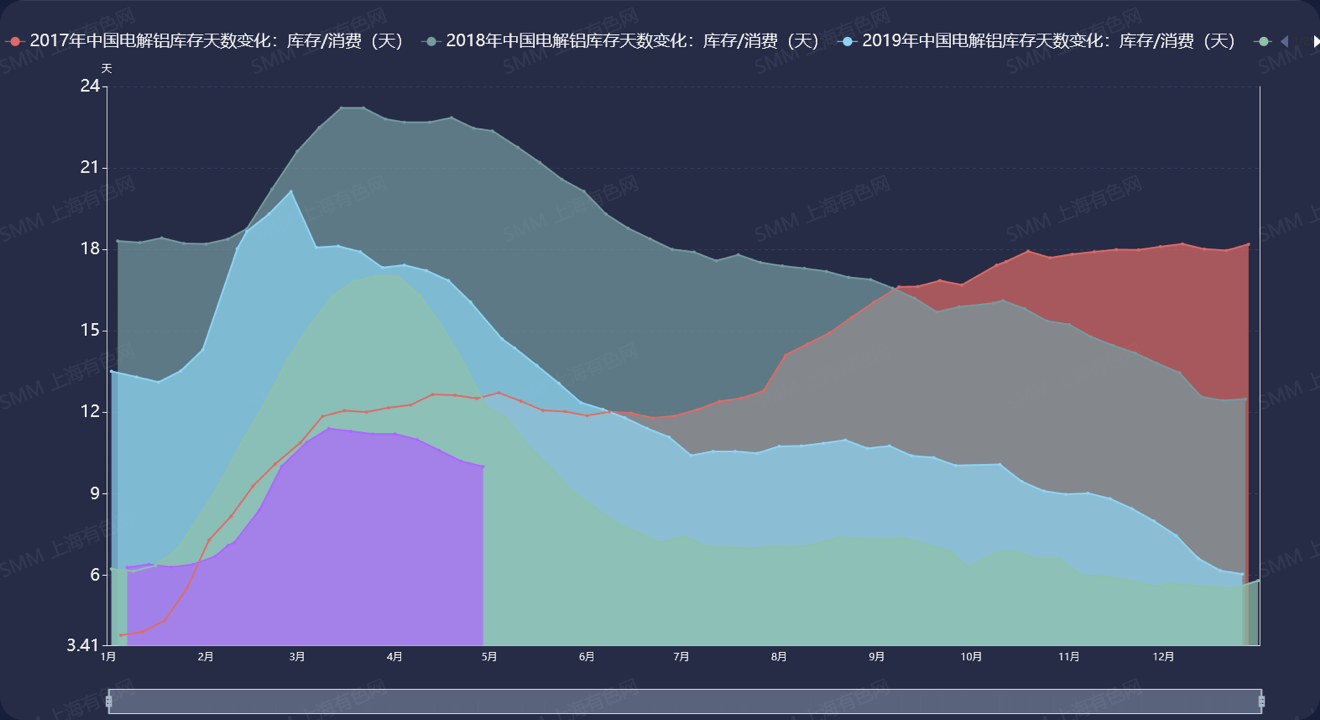Click the red 2017 shaded area near December

[1200, 300]
